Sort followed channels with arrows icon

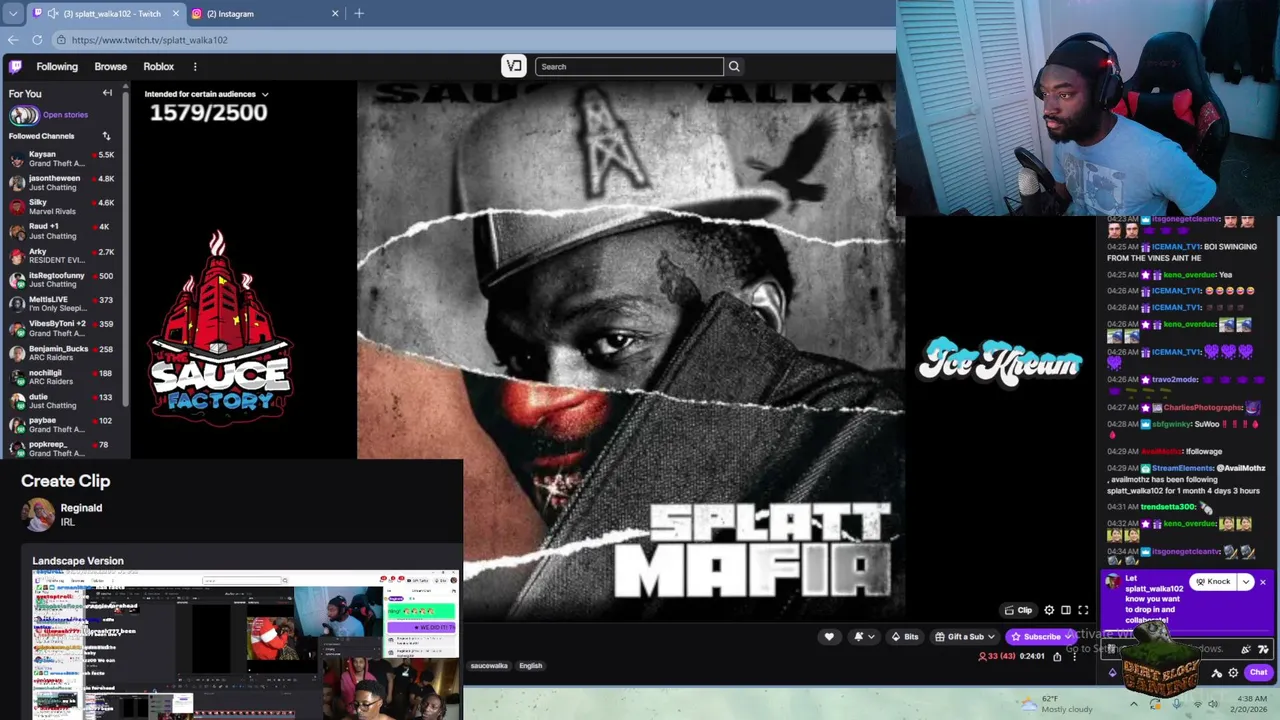click(x=106, y=136)
